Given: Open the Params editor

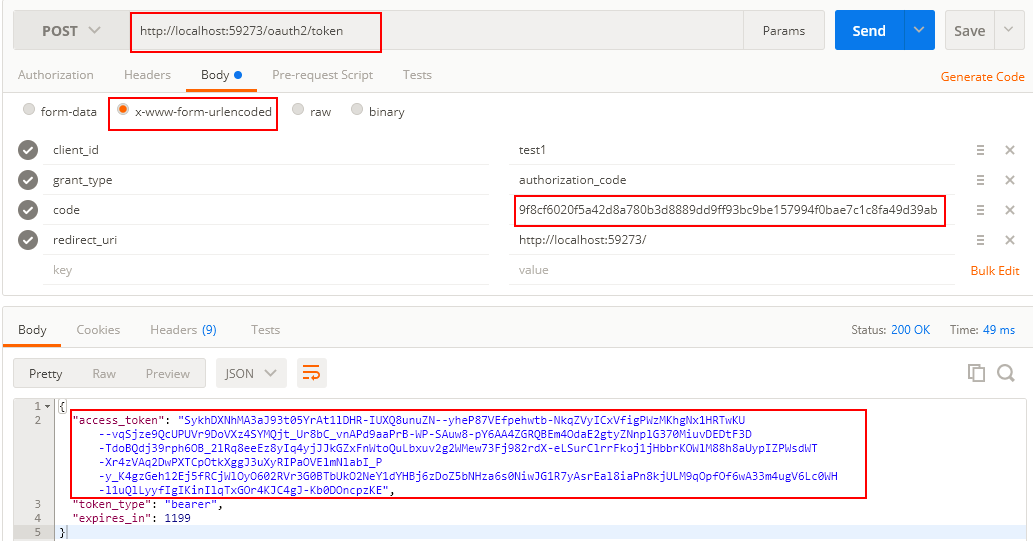Looking at the screenshot, I should [783, 31].
